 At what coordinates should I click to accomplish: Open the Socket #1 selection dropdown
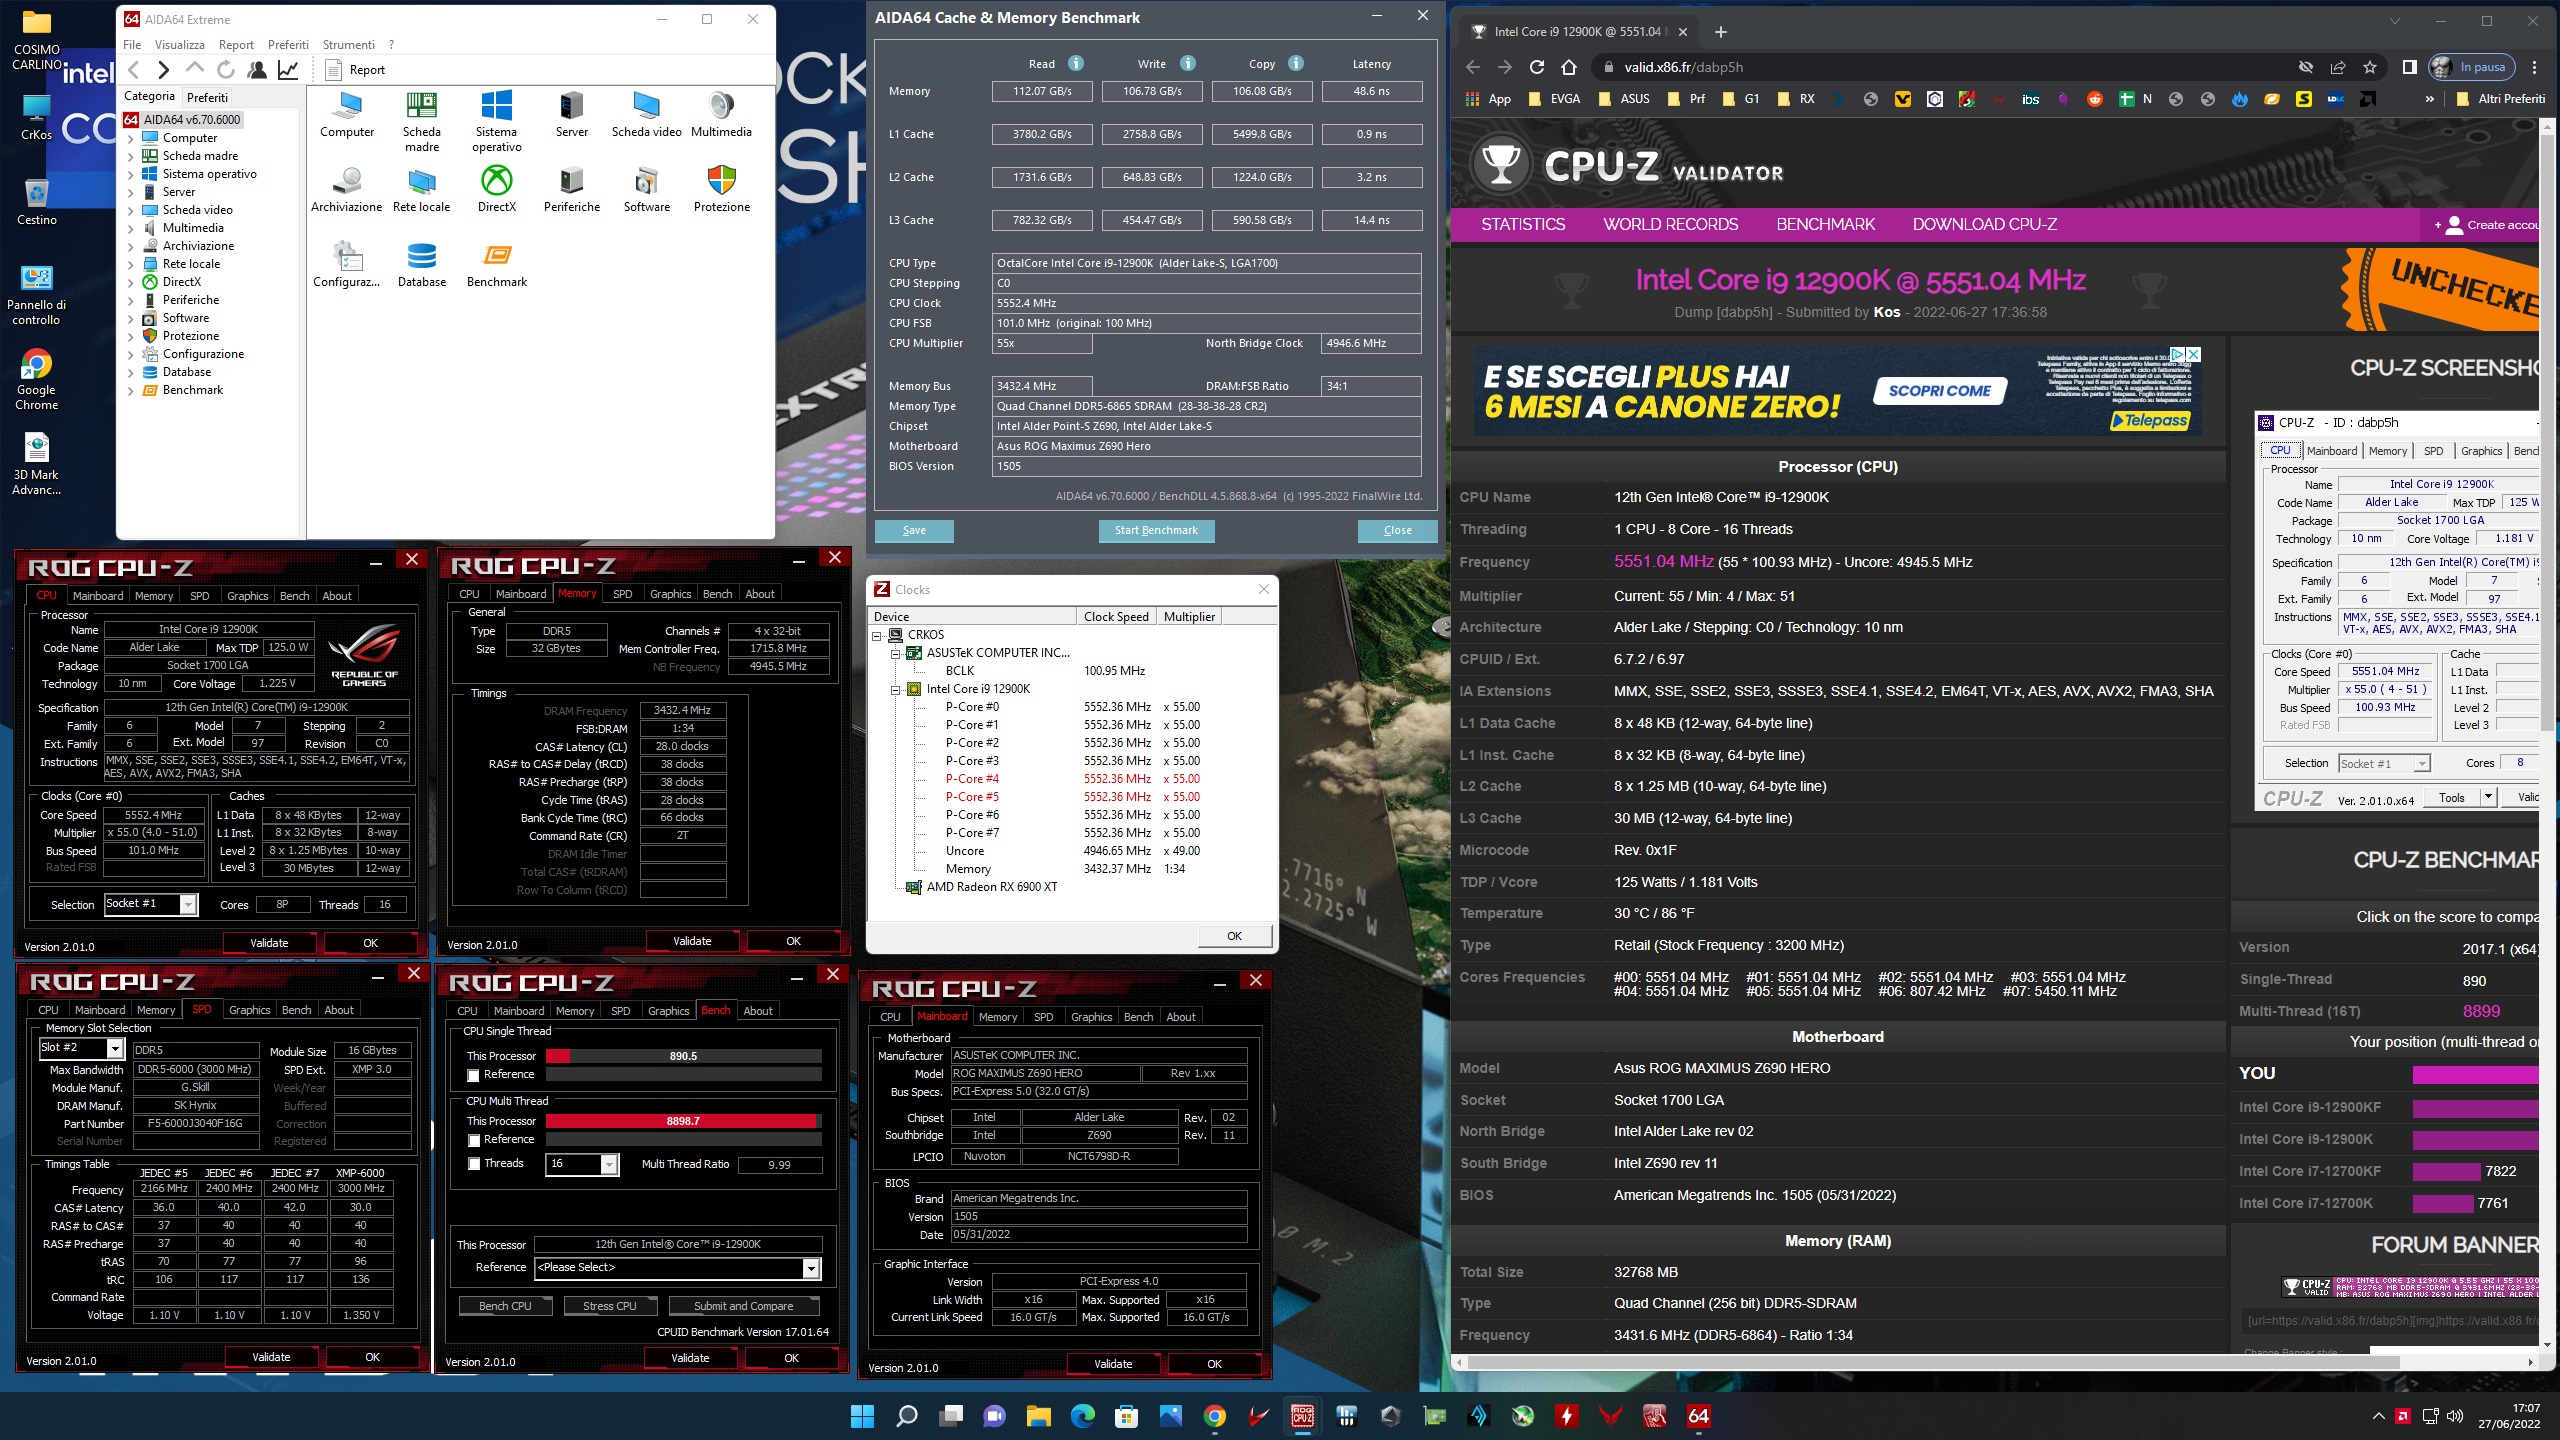pos(187,904)
